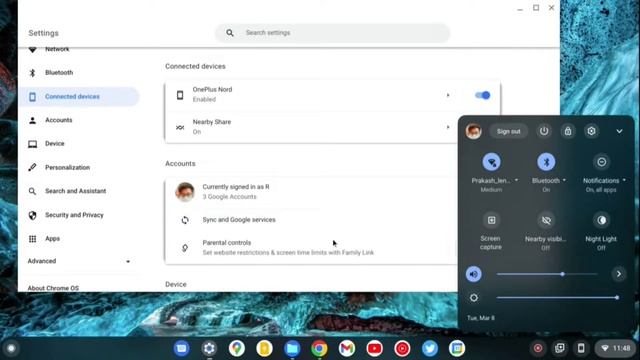
Task: Click the status tray clock showing 11:48
Action: coord(616,348)
